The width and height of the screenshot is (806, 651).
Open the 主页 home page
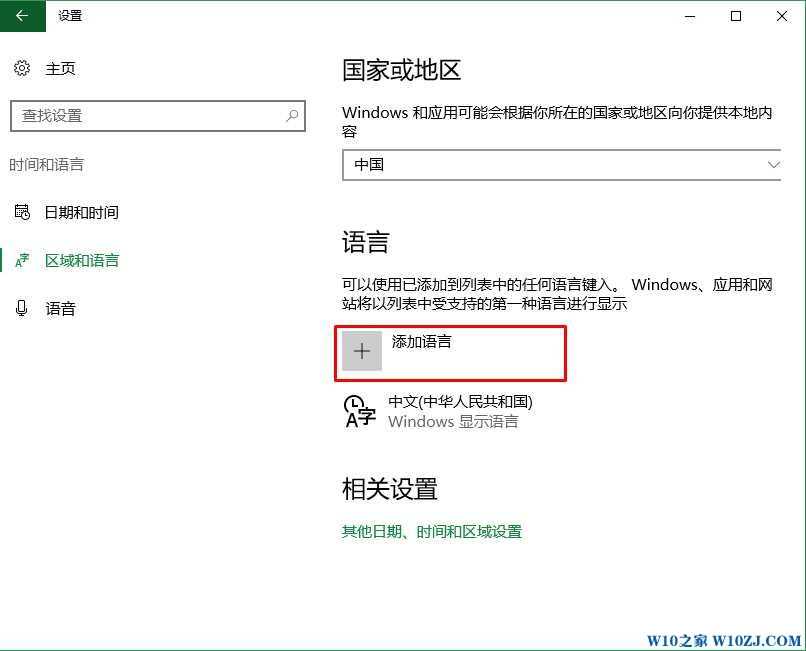coord(60,68)
